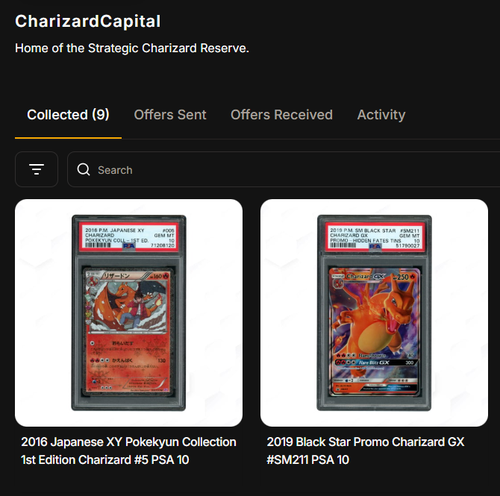
Task: Click the PSA logo on the GX slab
Action: [x=375, y=246]
